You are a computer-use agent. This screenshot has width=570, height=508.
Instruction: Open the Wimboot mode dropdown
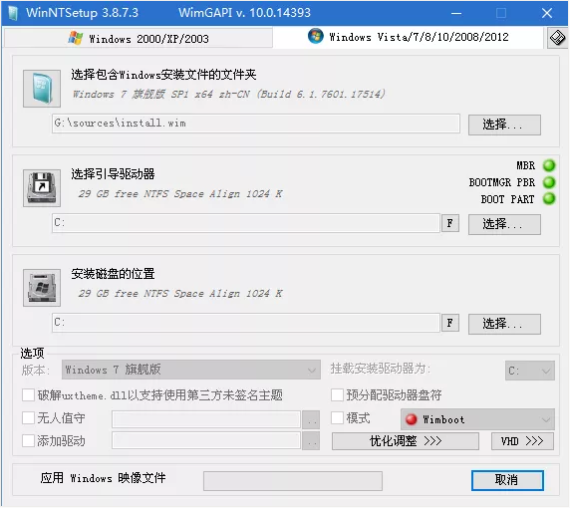pos(478,419)
